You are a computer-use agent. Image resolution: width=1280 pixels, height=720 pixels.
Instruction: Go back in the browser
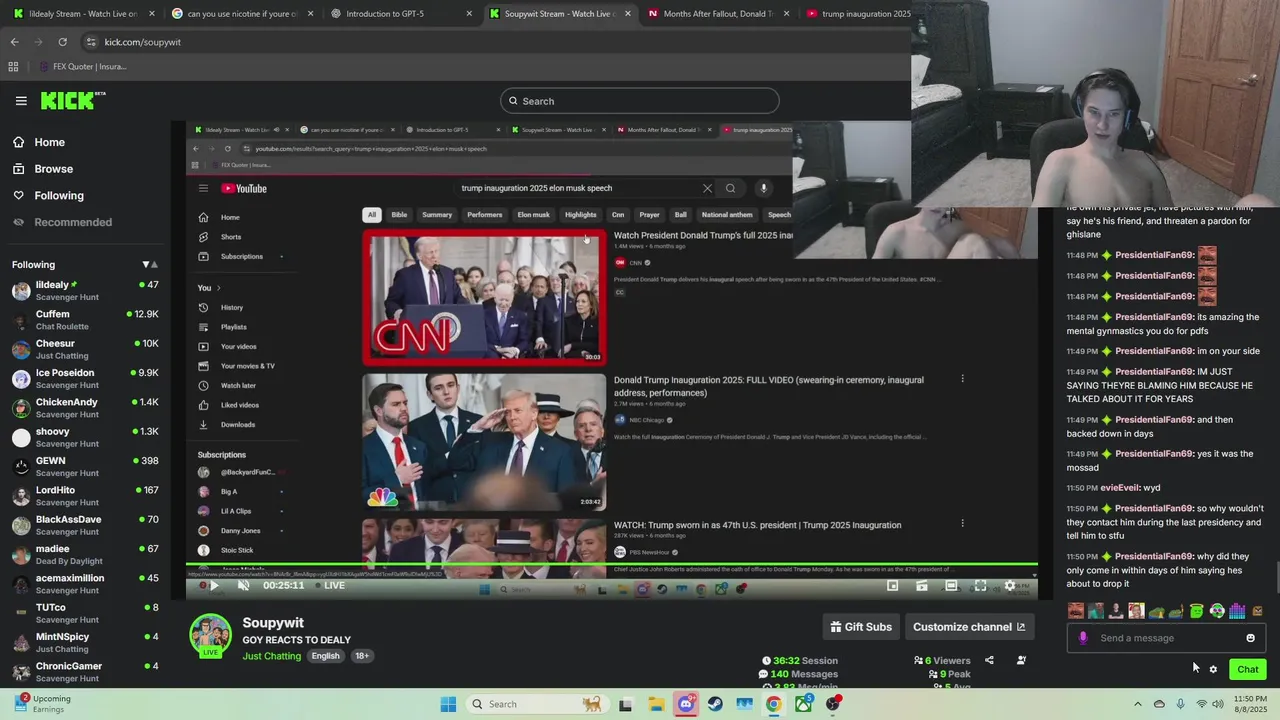(x=14, y=42)
